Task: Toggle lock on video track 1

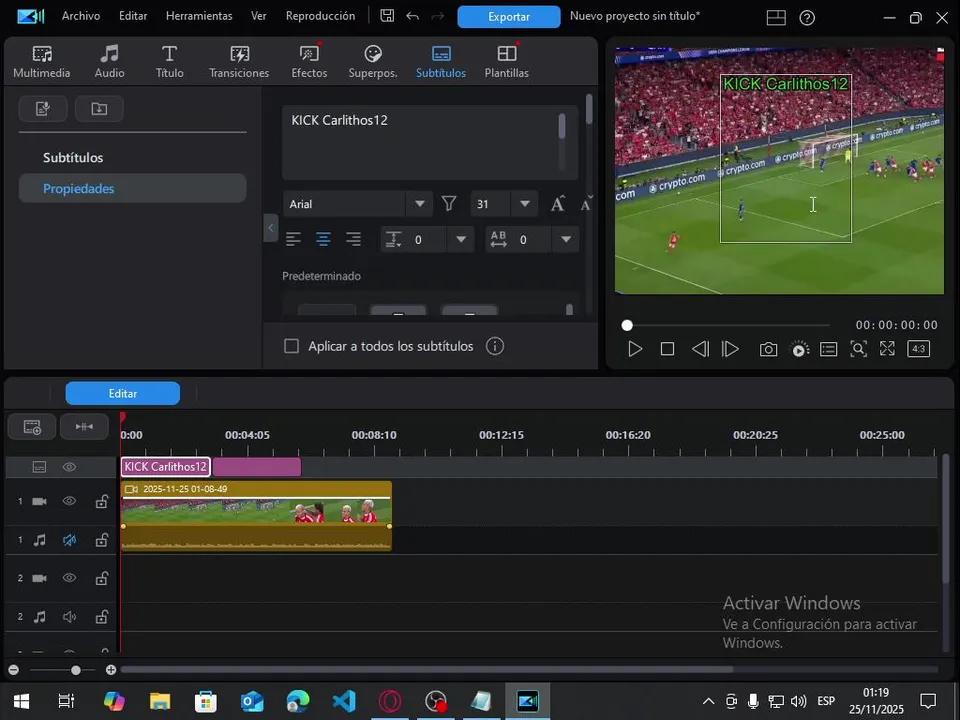Action: [102, 501]
